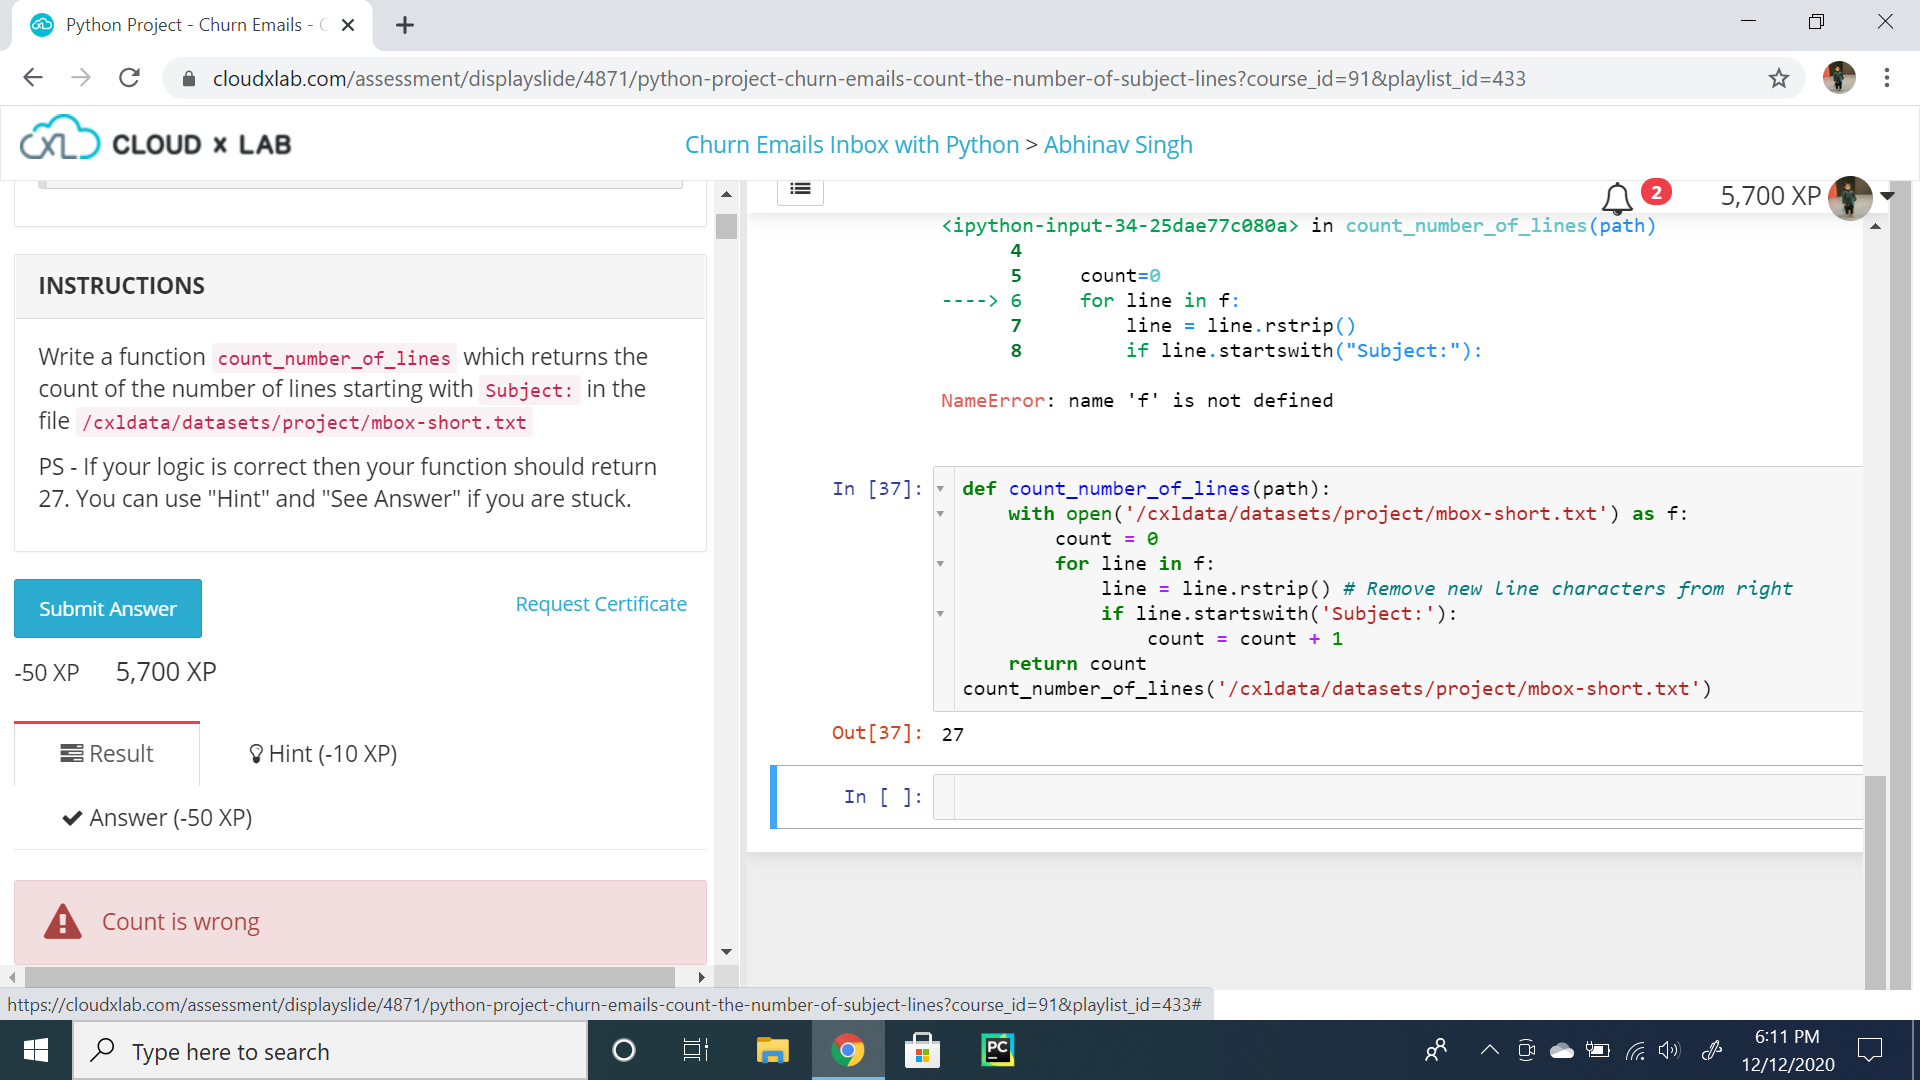1920x1080 pixels.
Task: Open the notifications bell icon
Action: [1616, 198]
